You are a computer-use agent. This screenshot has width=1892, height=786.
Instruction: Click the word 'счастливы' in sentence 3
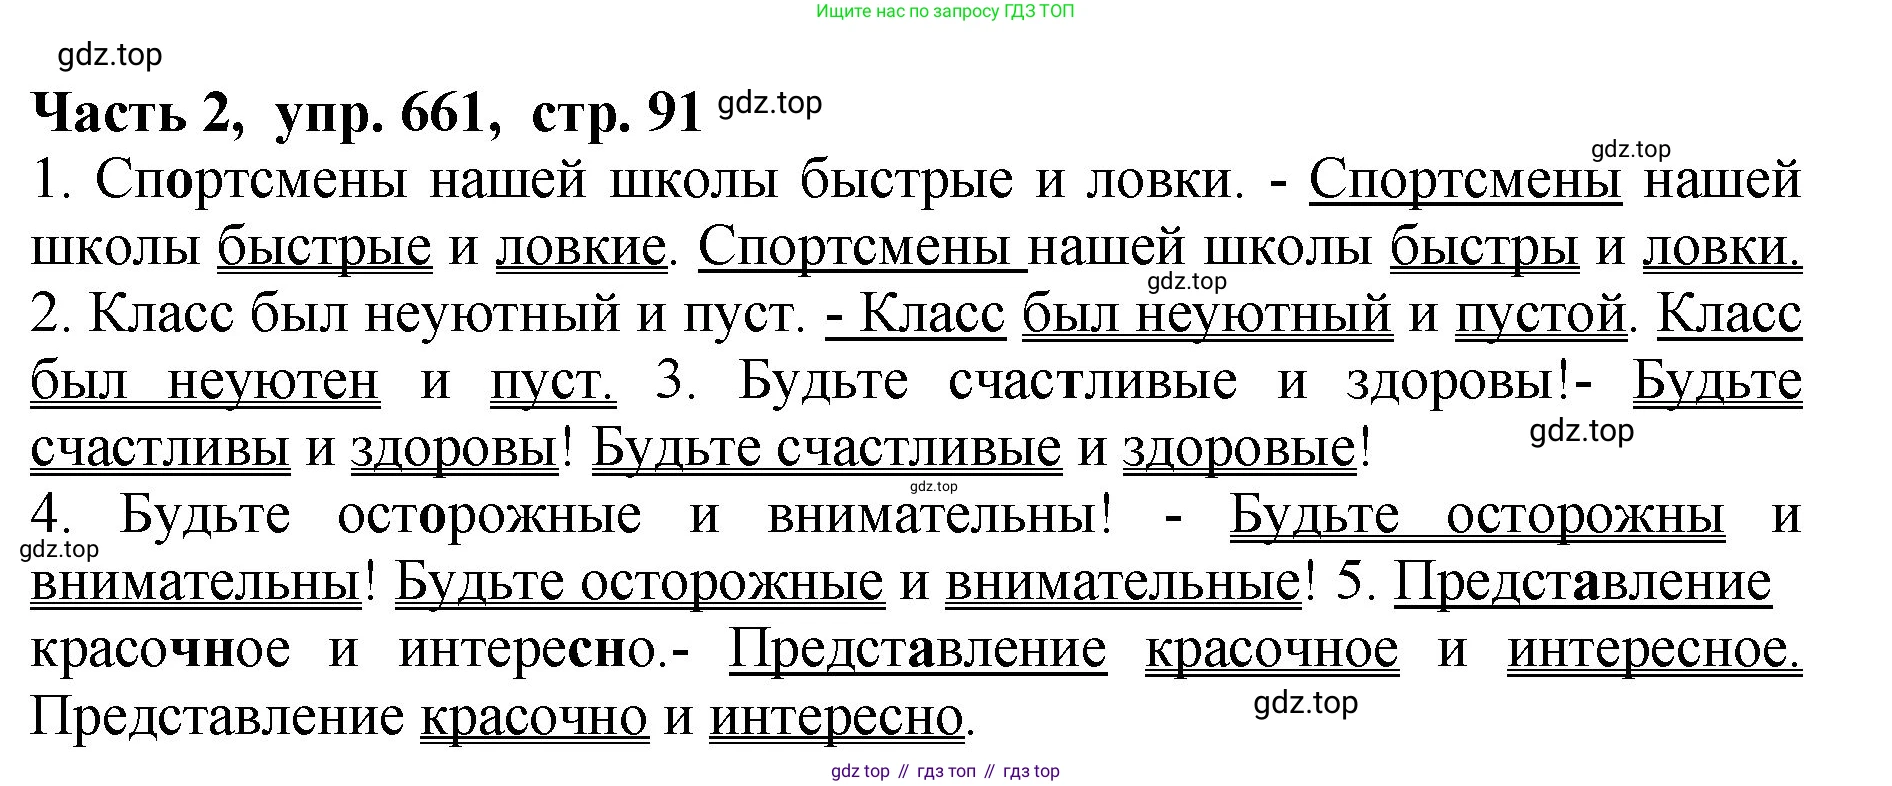coord(161,448)
